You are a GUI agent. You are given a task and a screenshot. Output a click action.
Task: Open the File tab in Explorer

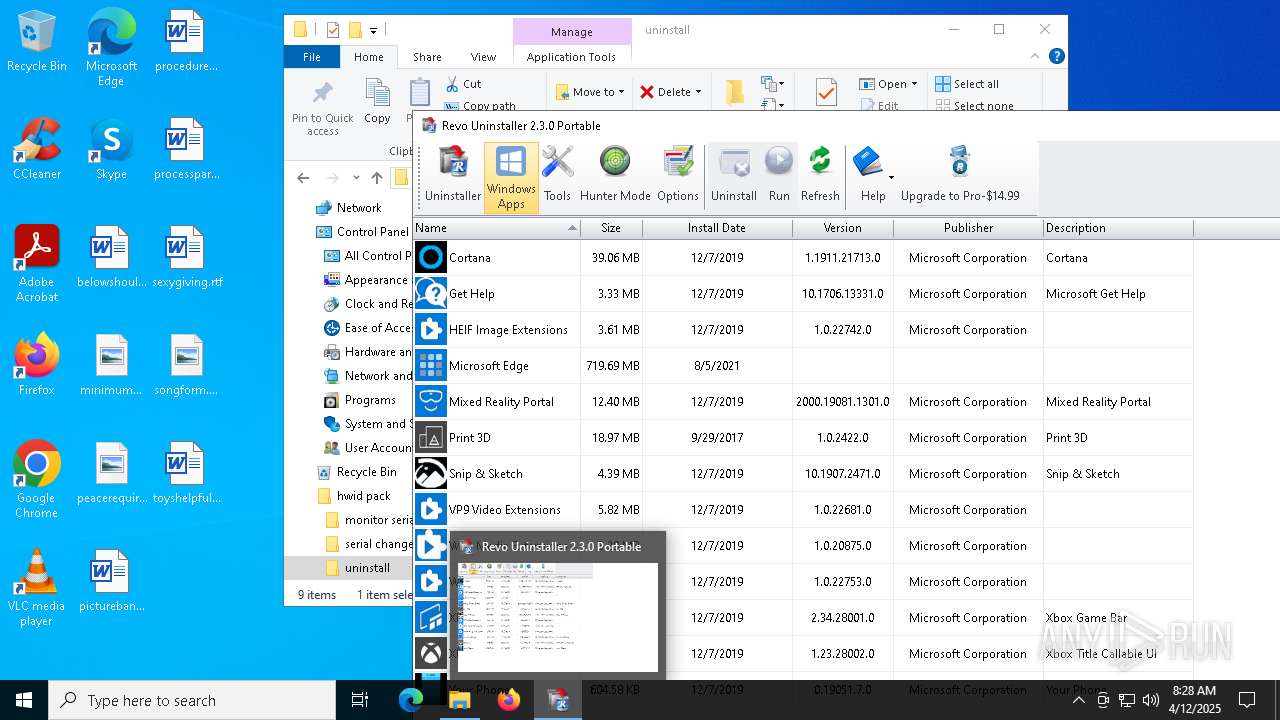point(312,57)
